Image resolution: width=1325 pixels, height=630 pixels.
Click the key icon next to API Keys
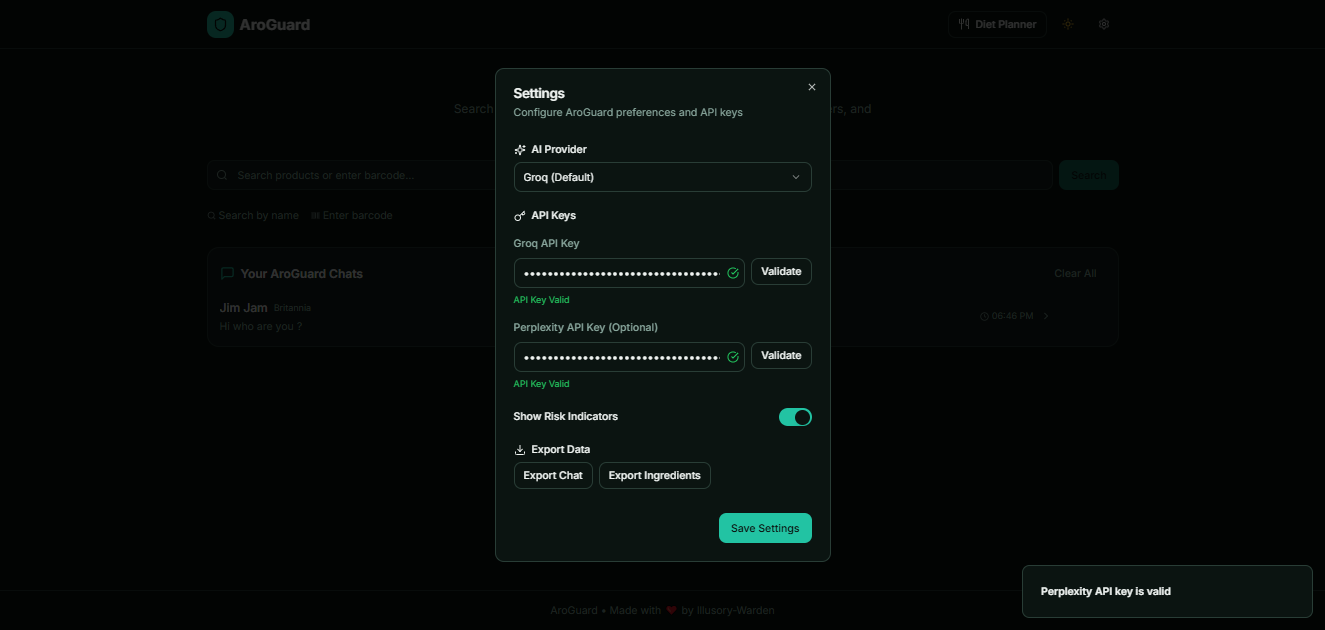519,215
